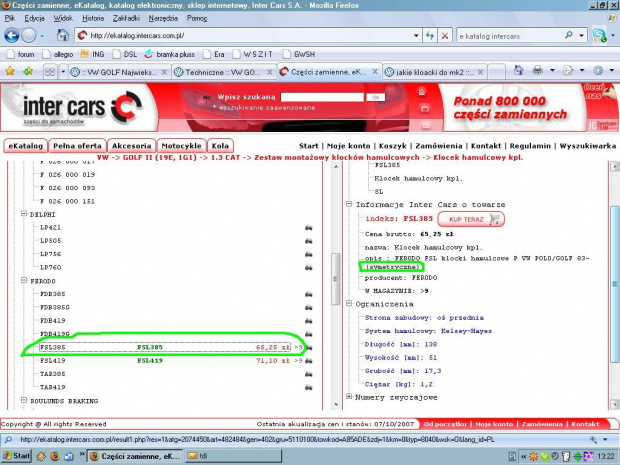Open the quick tabs grid icon
This screenshot has width=620, height=465.
[x=50, y=72]
